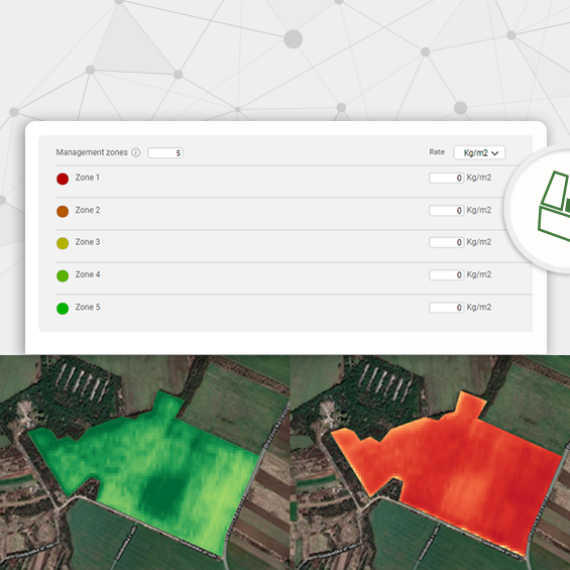
Task: Select the red Zone 1 color dot
Action: [x=63, y=179]
